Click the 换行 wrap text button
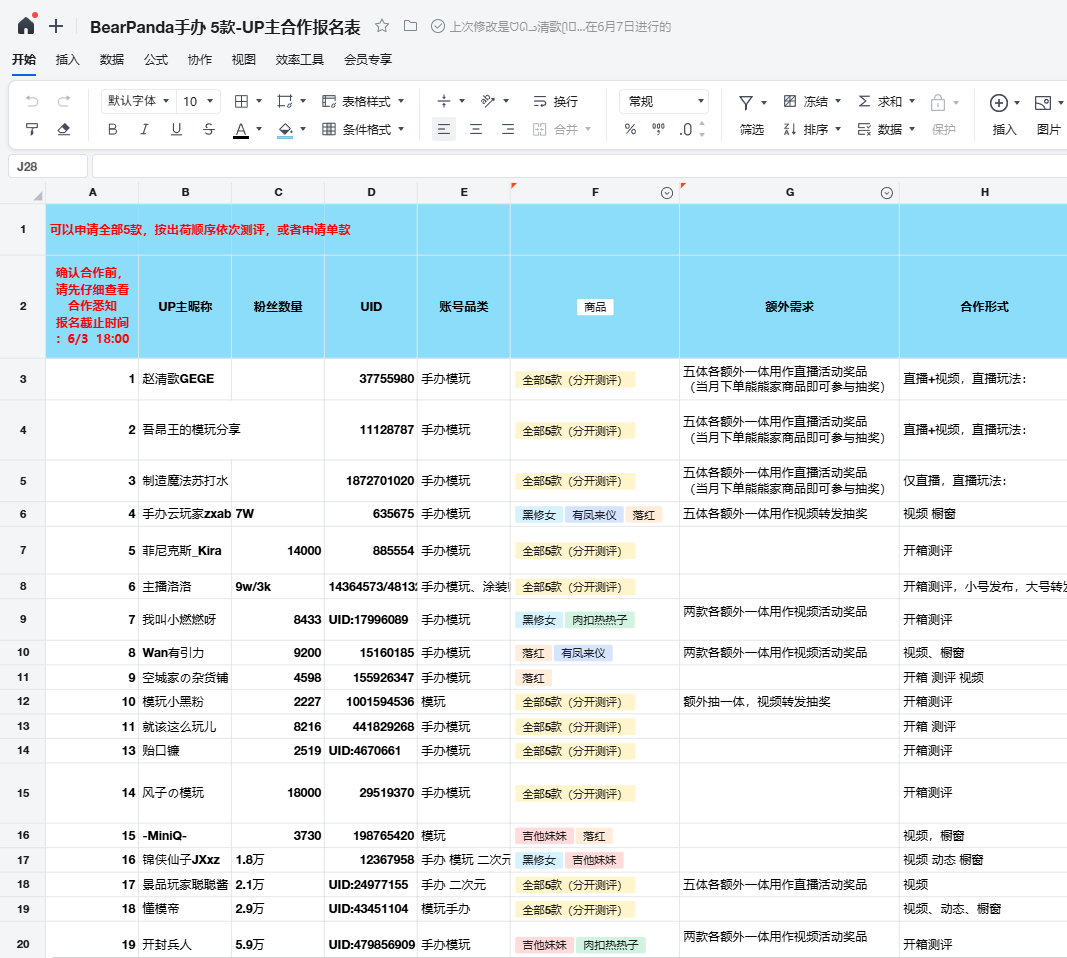 coord(555,101)
